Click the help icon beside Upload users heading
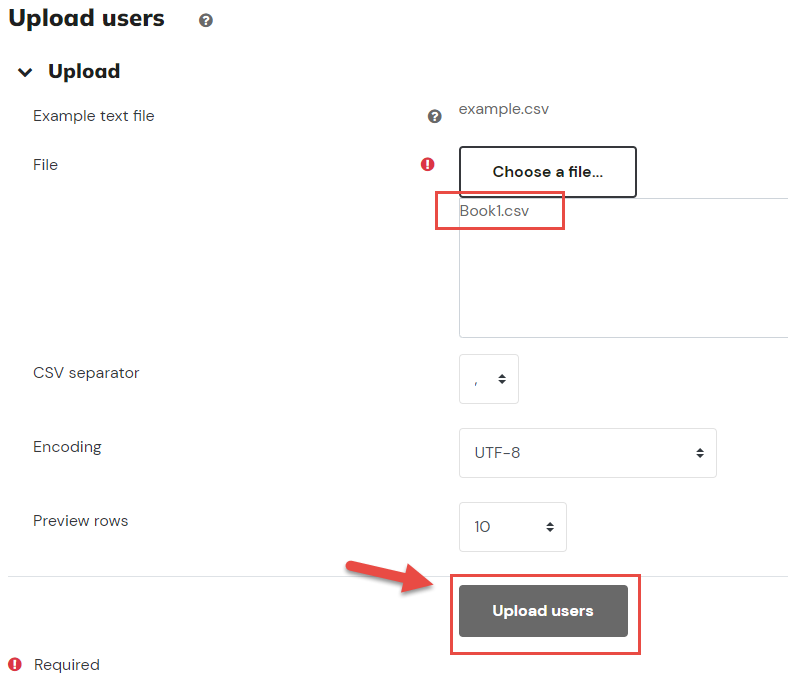The width and height of the screenshot is (788, 688). [206, 20]
